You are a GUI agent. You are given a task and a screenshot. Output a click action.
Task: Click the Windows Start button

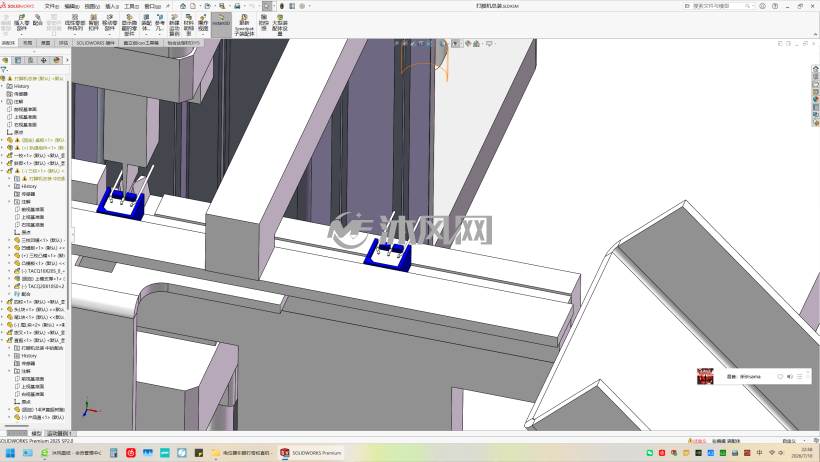pos(10,453)
